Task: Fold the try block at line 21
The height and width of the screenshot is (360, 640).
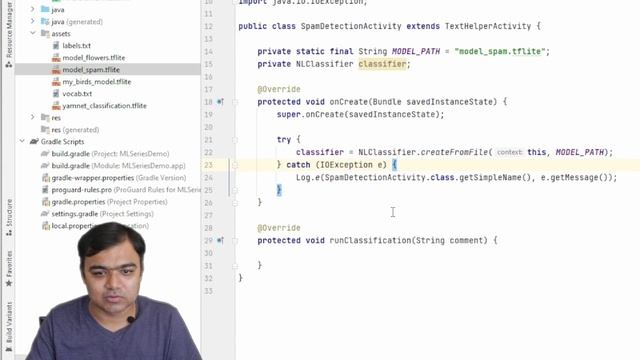Action: [x=235, y=140]
